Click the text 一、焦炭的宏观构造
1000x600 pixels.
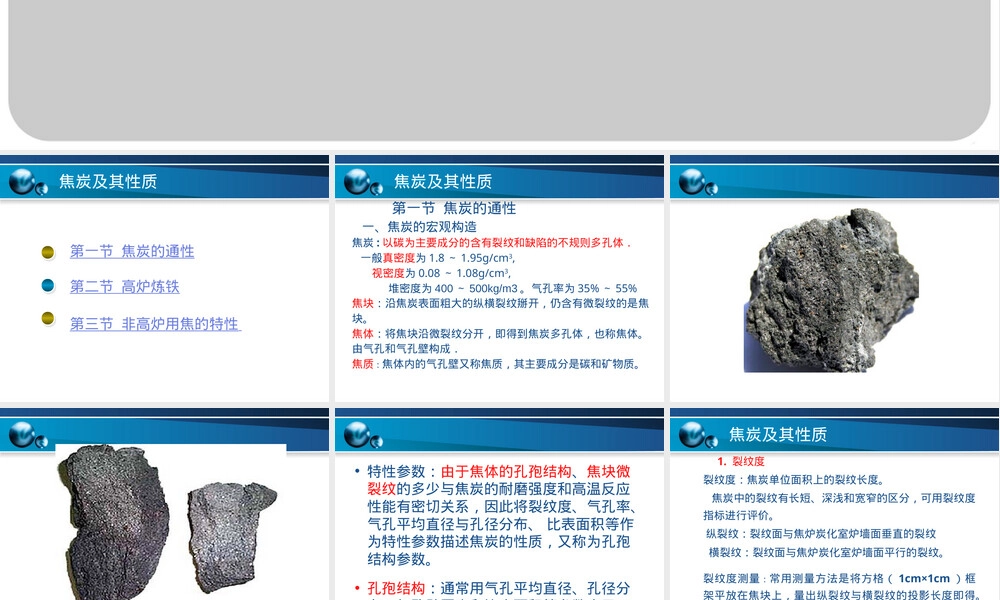click(419, 227)
